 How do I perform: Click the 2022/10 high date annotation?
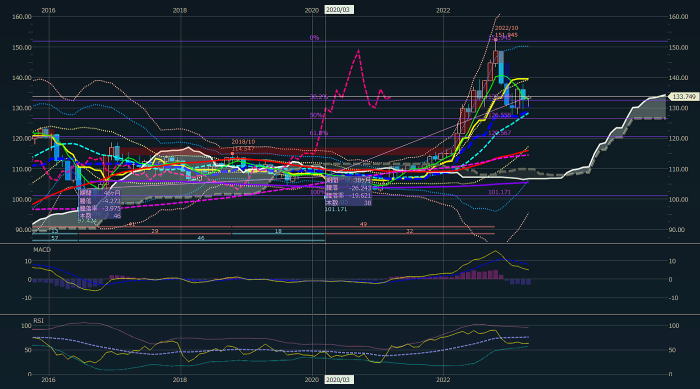coord(506,28)
